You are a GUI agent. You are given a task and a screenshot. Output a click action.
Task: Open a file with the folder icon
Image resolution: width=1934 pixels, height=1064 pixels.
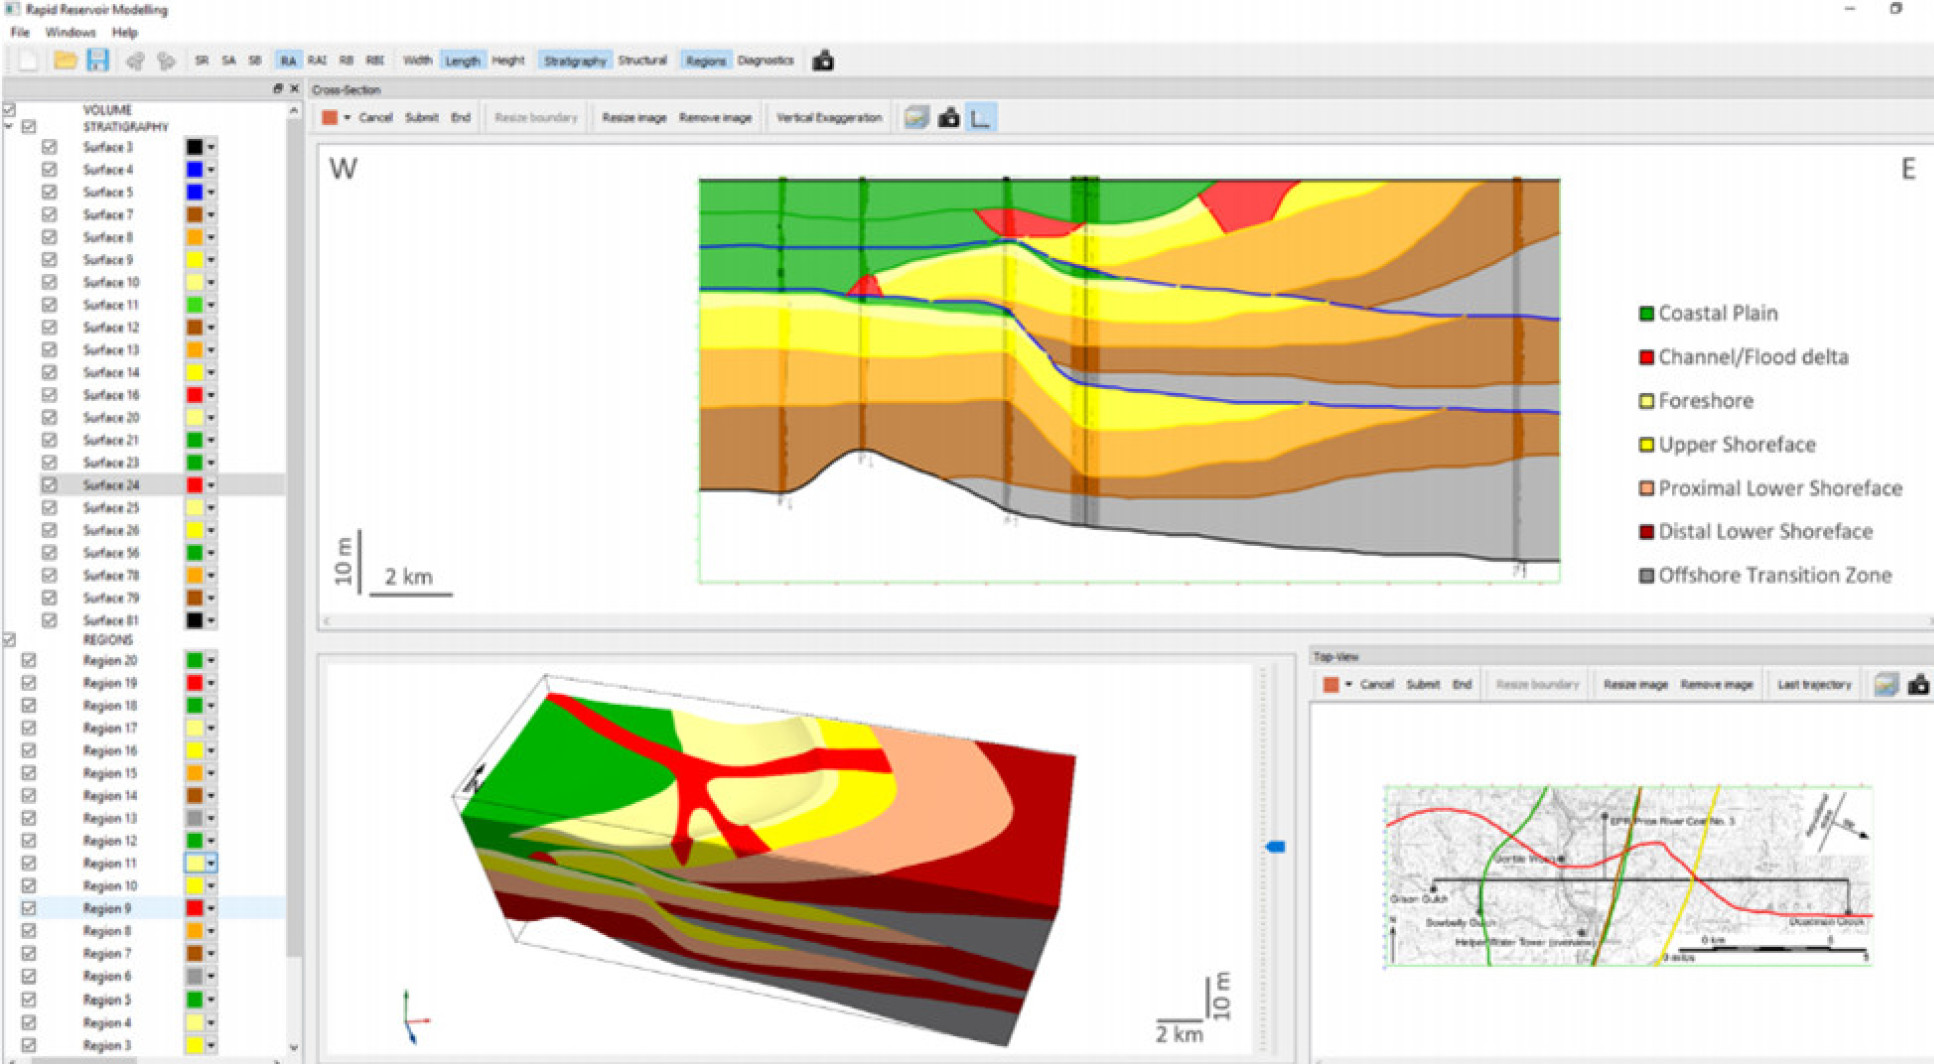click(65, 61)
